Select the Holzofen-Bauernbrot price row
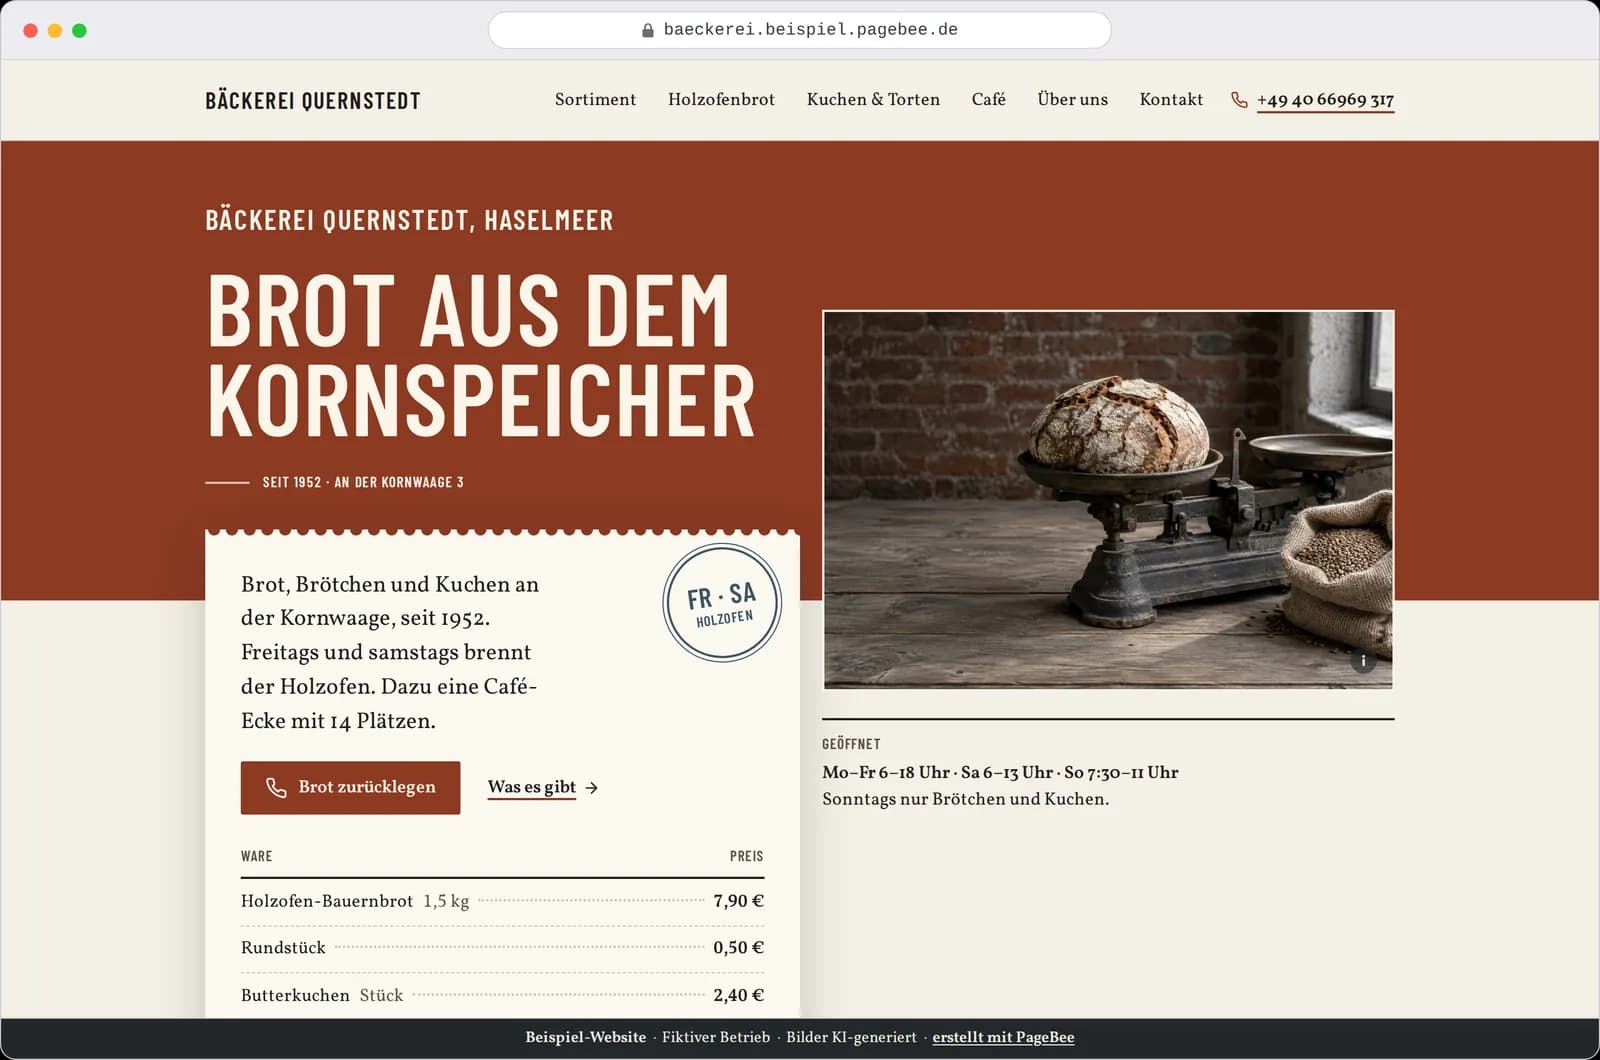 tap(502, 901)
